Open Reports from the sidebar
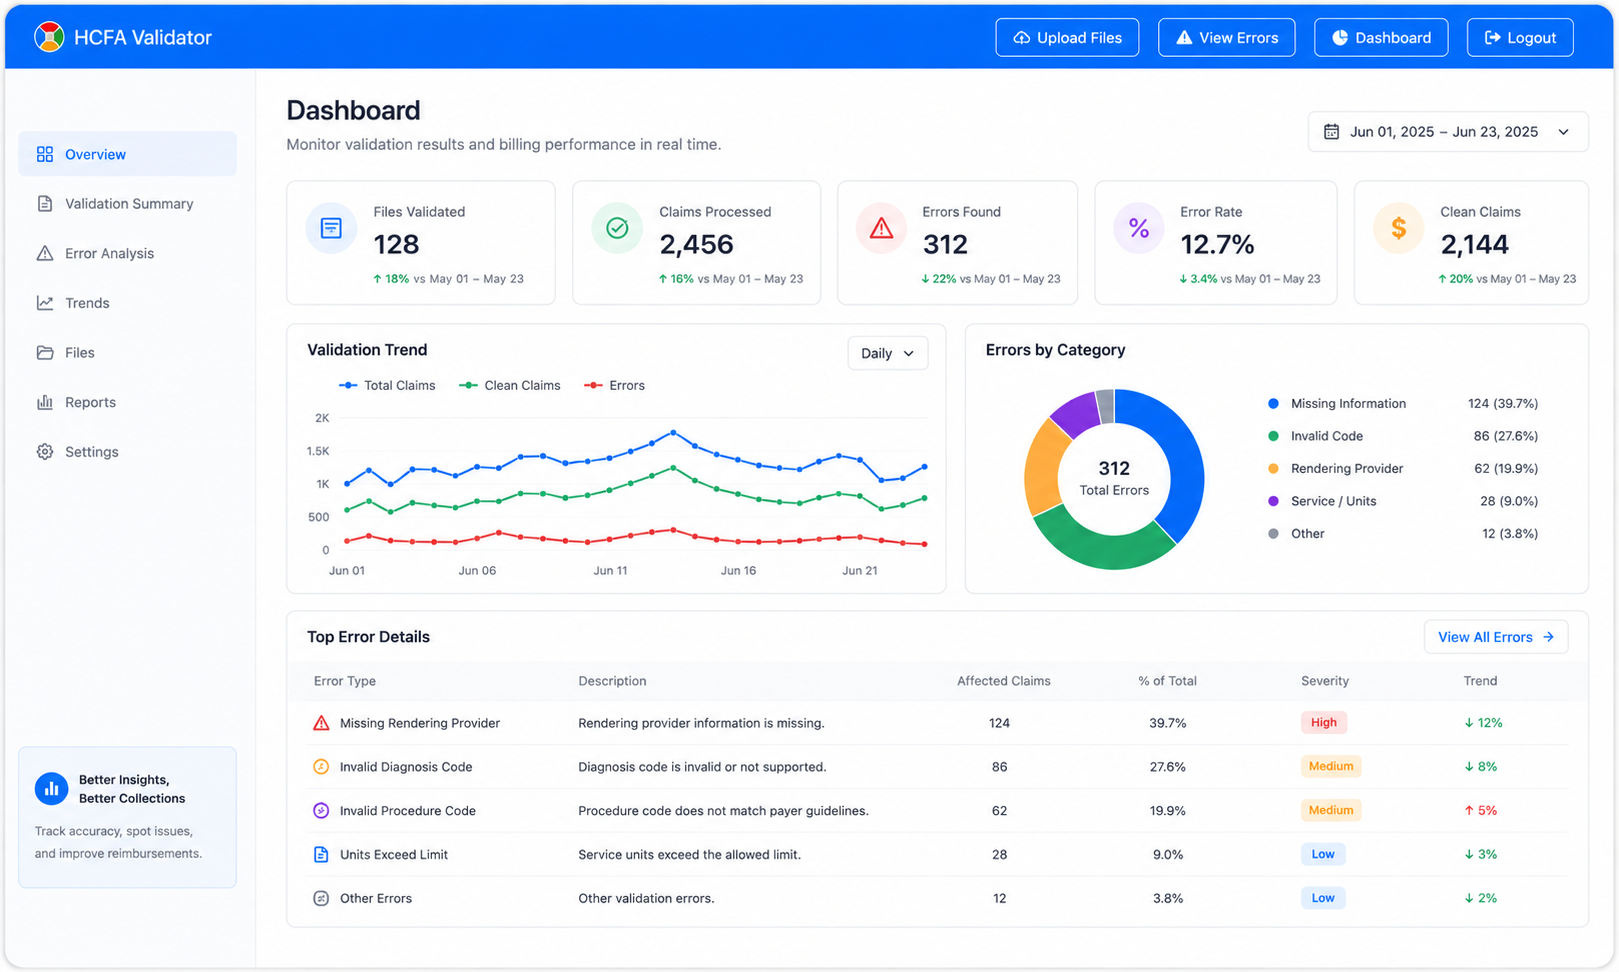Screen dimensions: 1619x972 tap(127, 402)
